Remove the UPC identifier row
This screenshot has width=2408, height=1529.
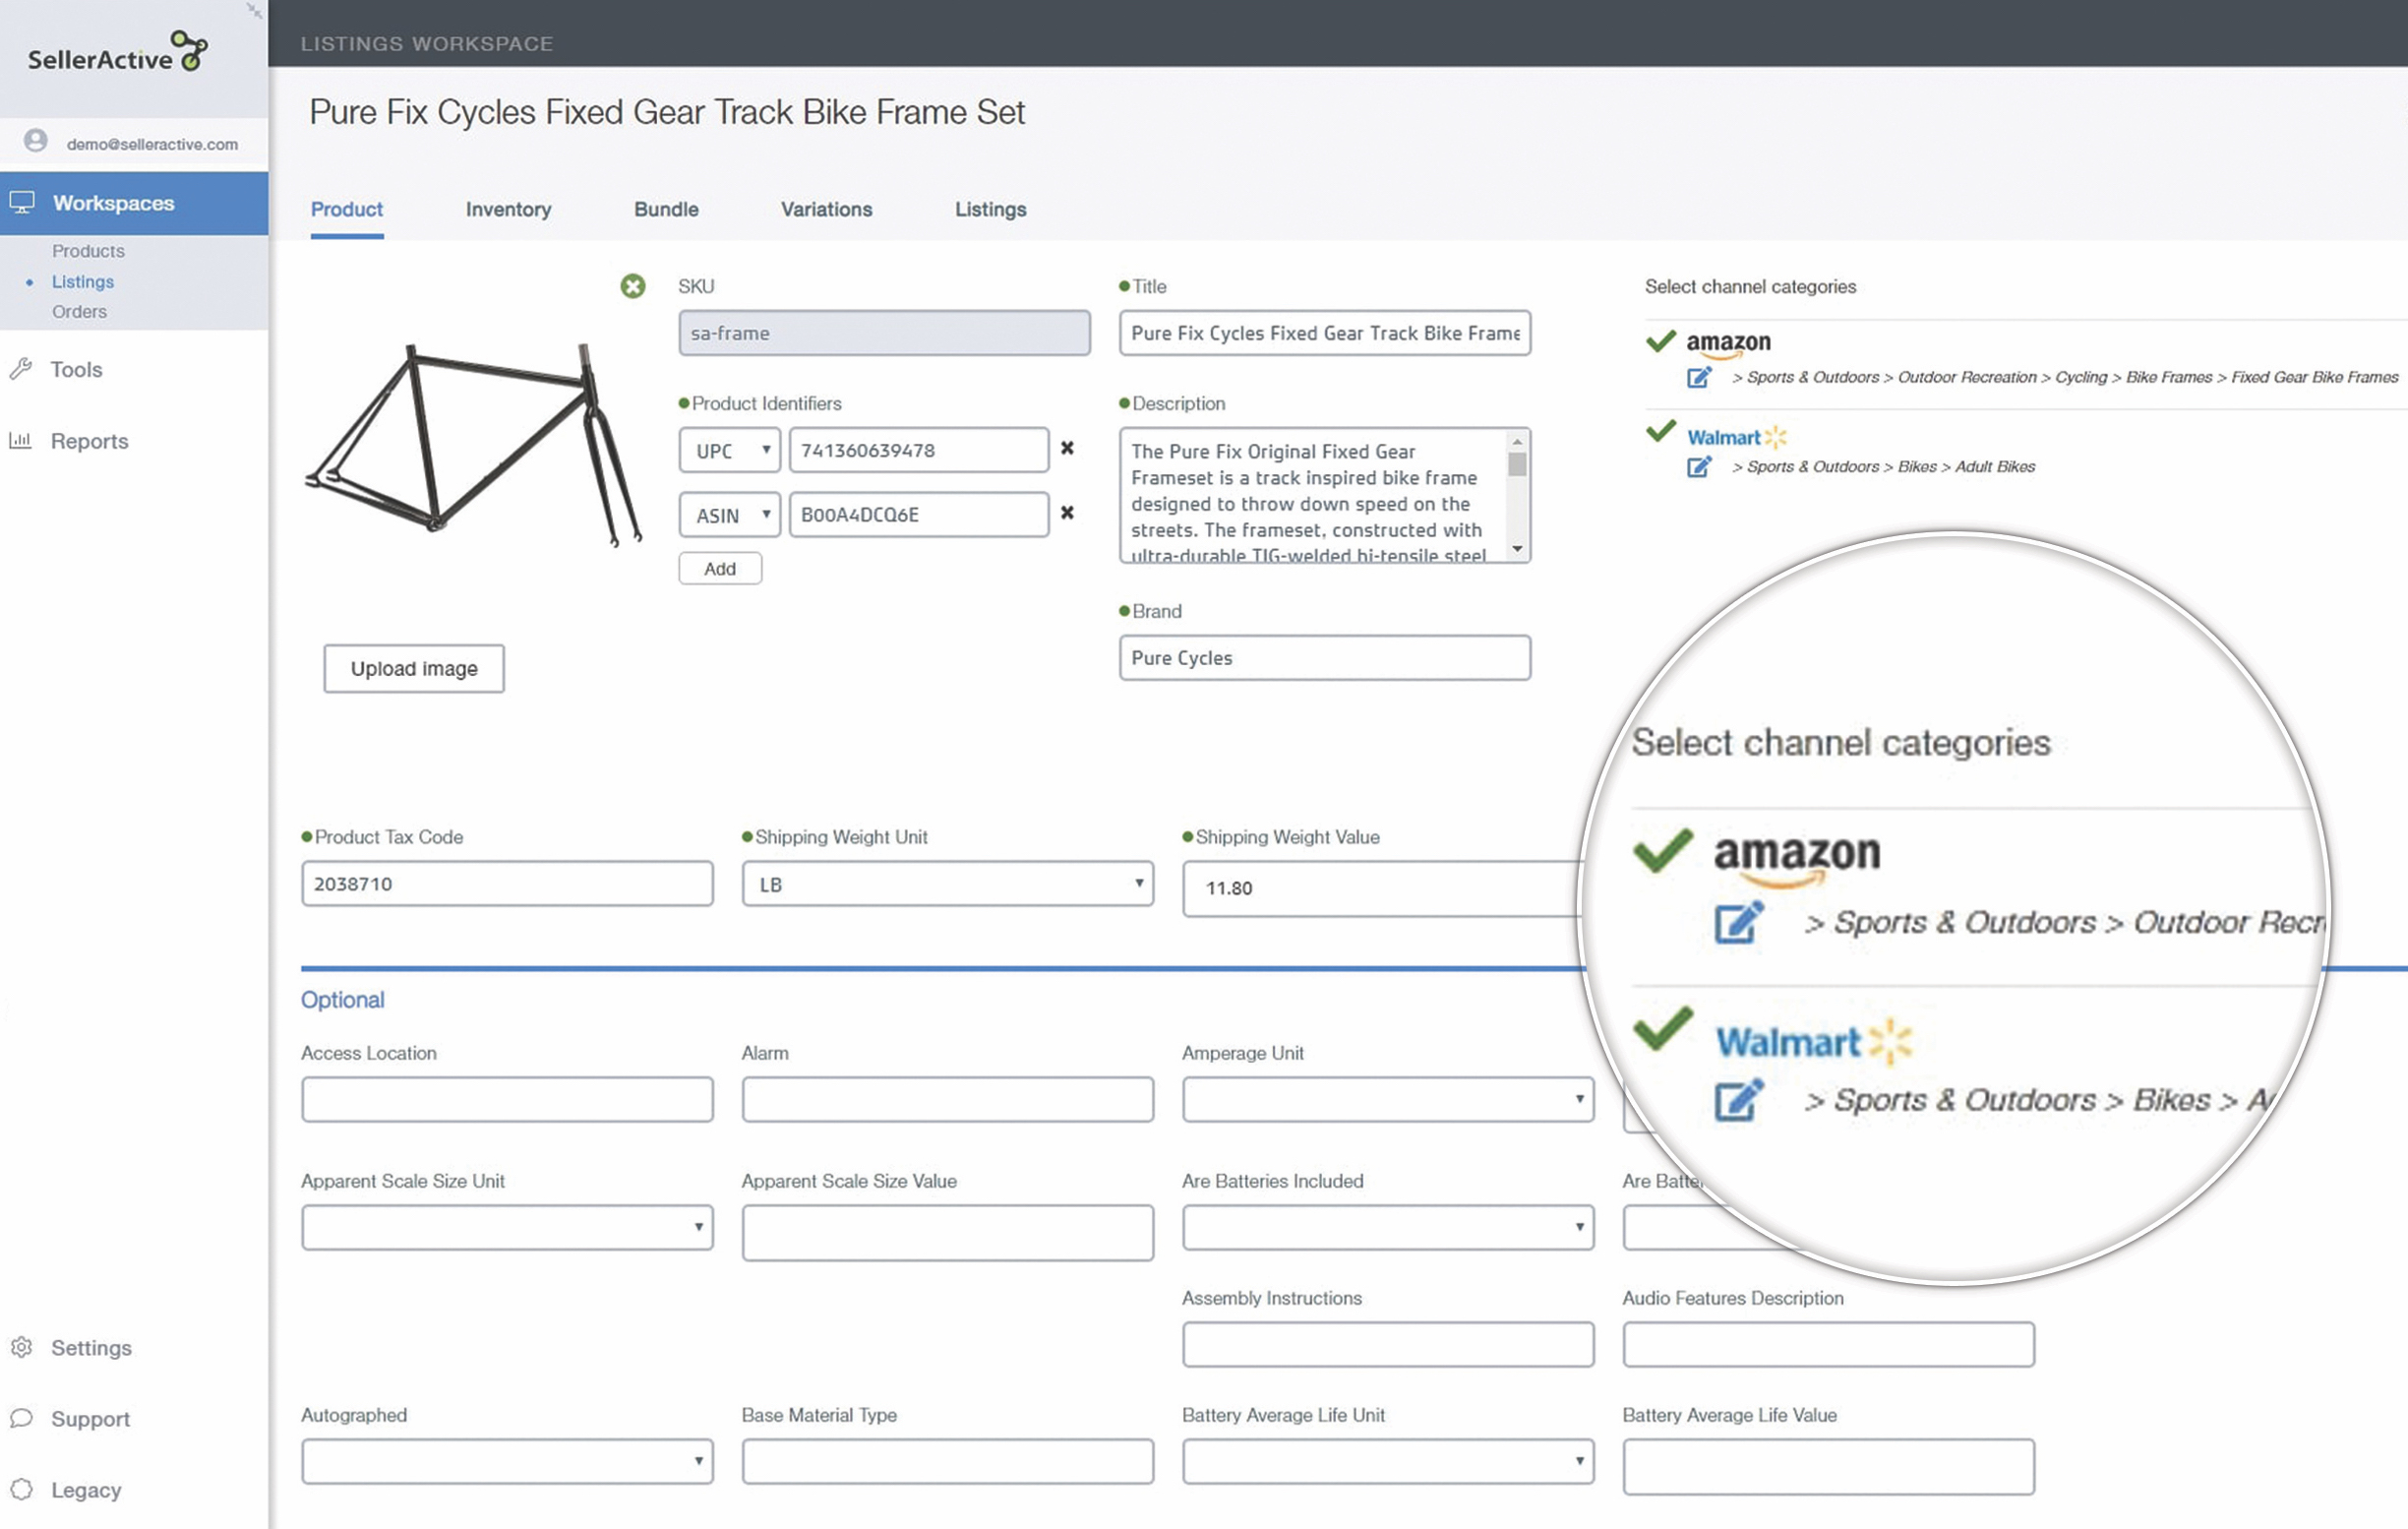pyautogui.click(x=1067, y=448)
